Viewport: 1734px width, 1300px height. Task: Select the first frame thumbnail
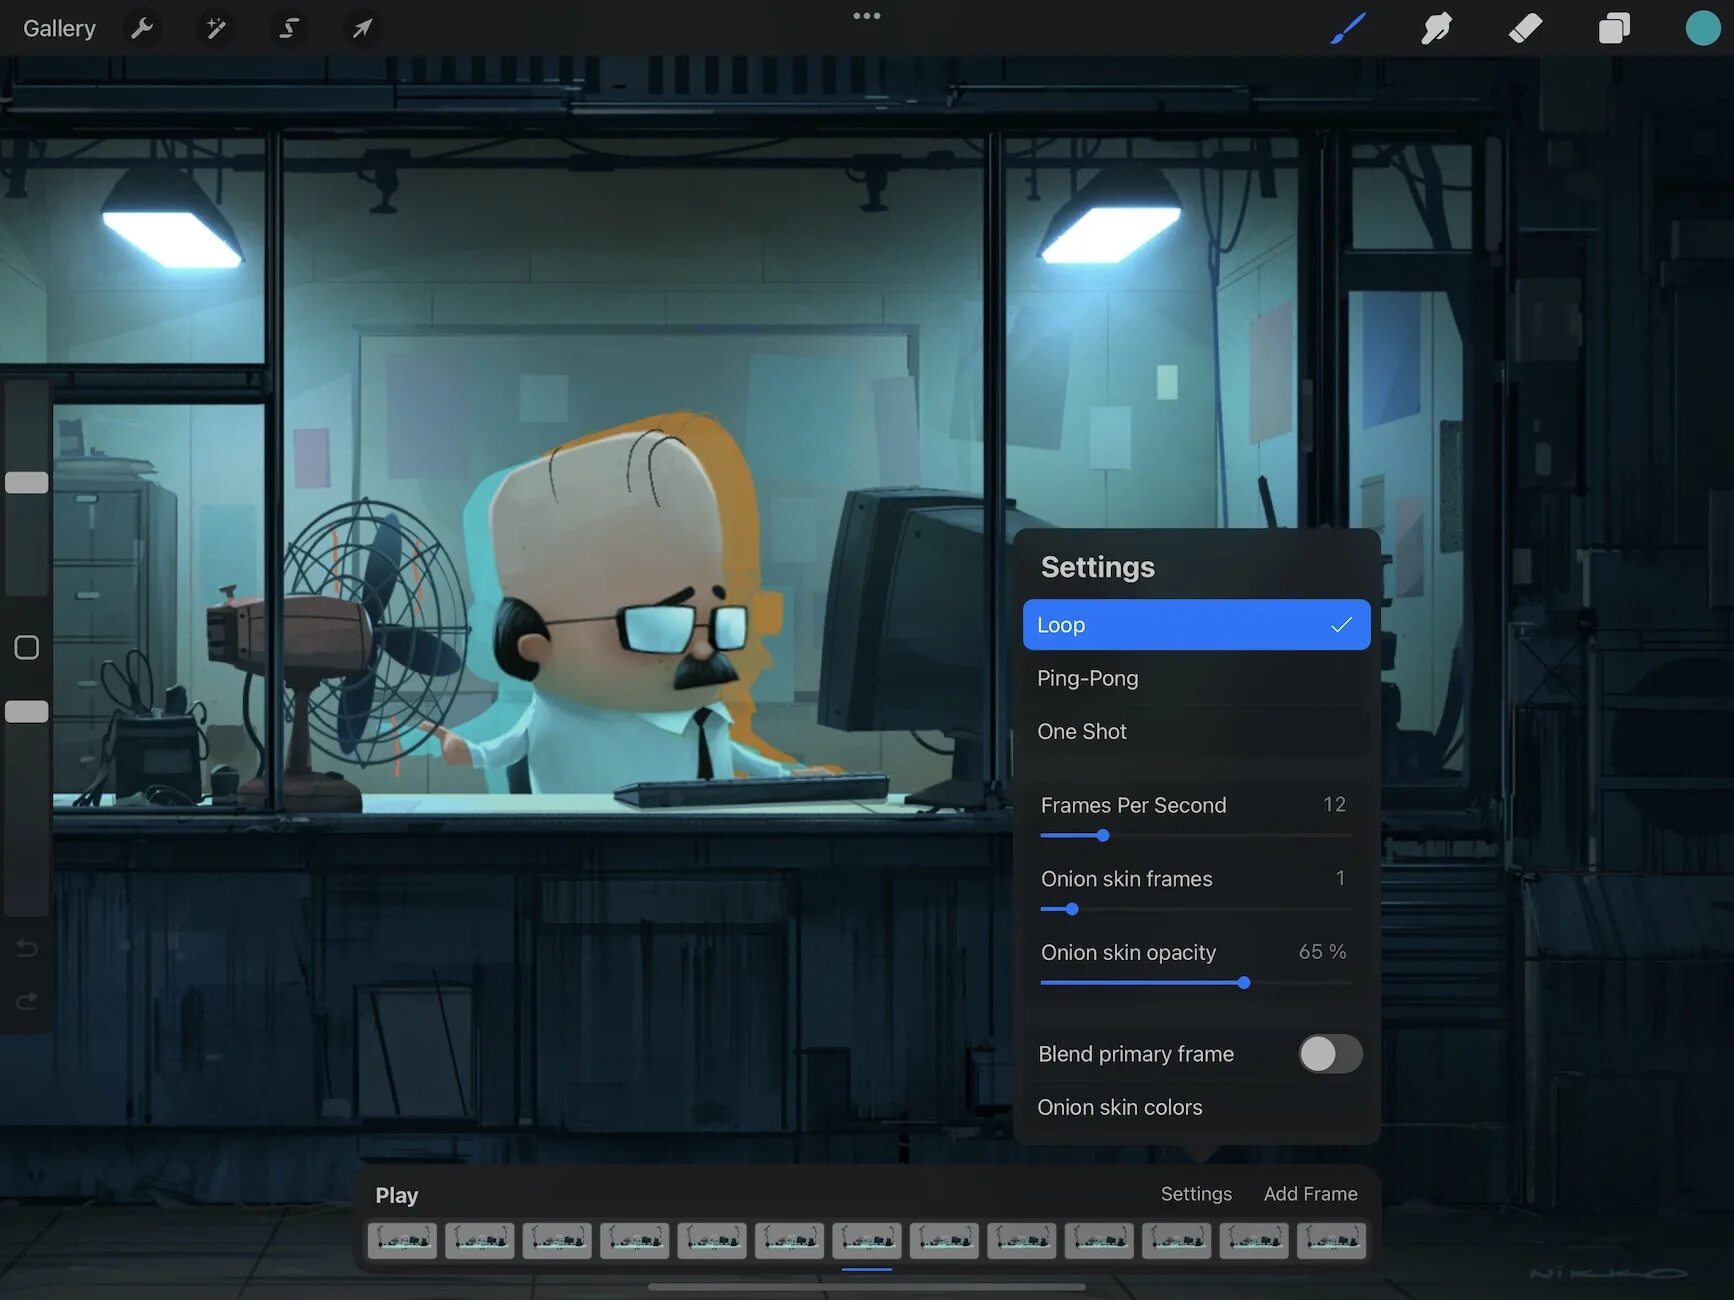pyautogui.click(x=402, y=1240)
